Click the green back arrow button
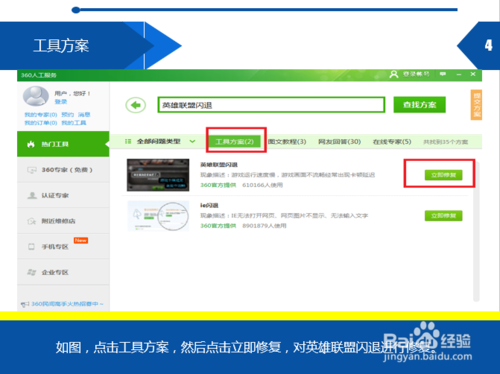The width and height of the screenshot is (500, 374). [135, 105]
